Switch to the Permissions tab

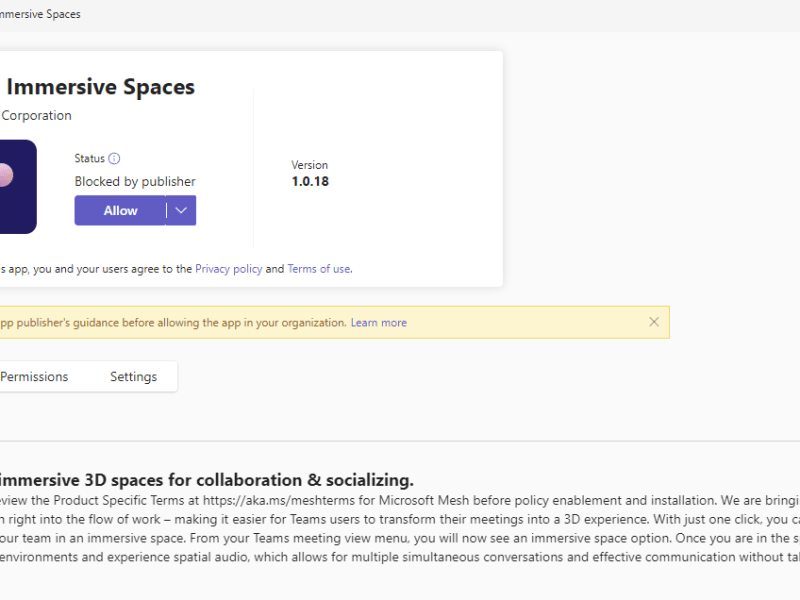click(34, 376)
